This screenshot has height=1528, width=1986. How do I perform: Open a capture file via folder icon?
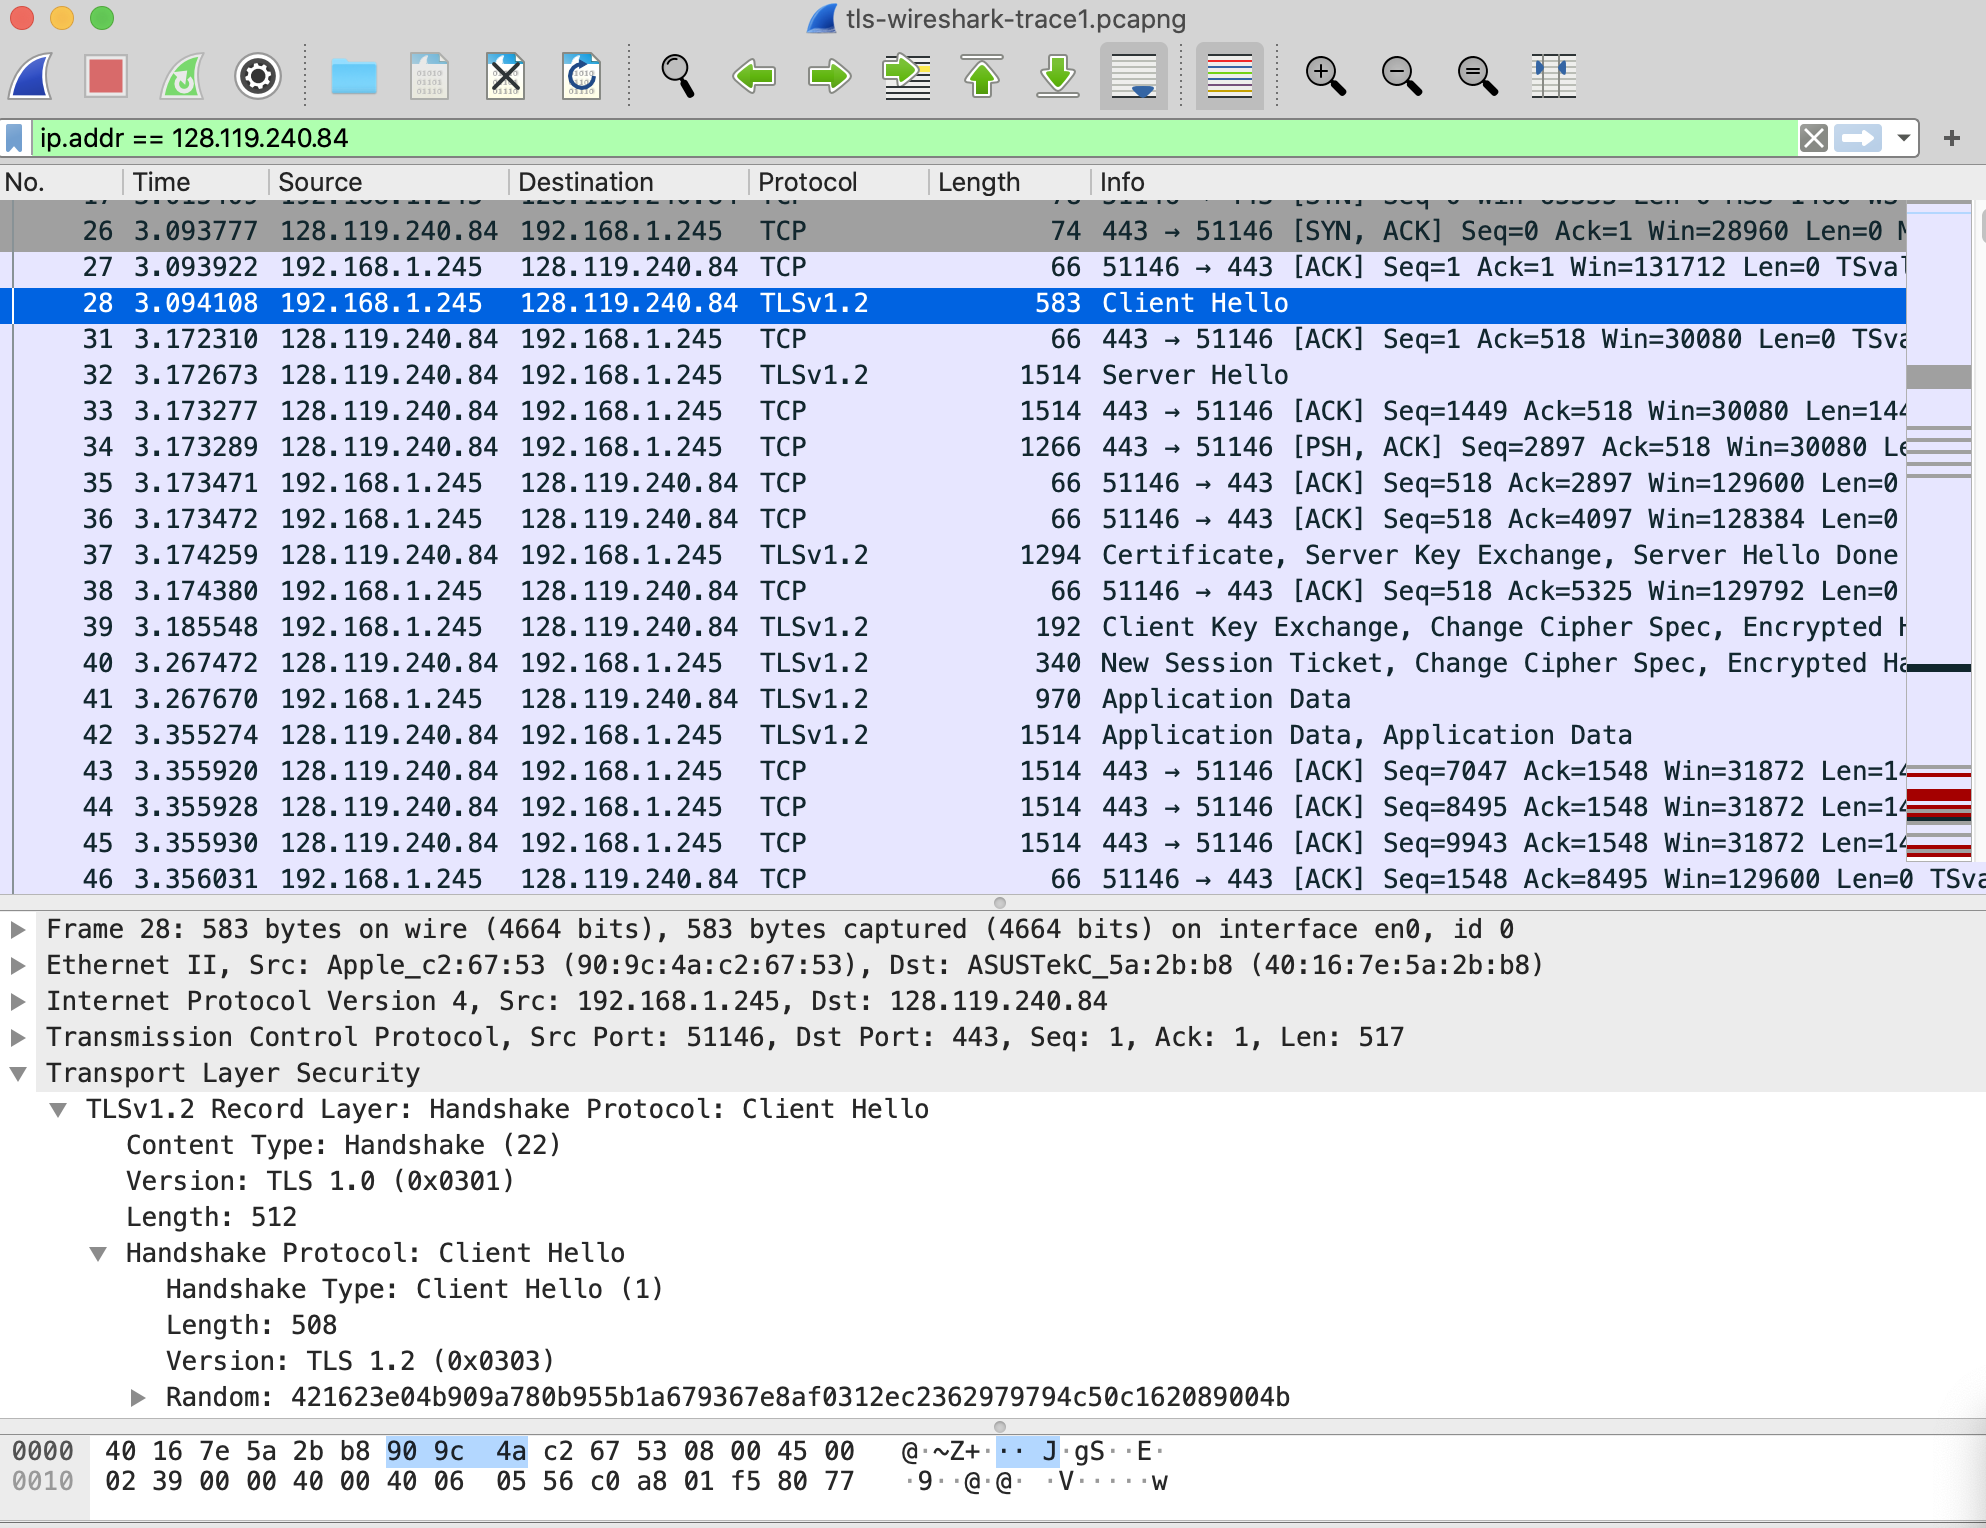[x=354, y=76]
